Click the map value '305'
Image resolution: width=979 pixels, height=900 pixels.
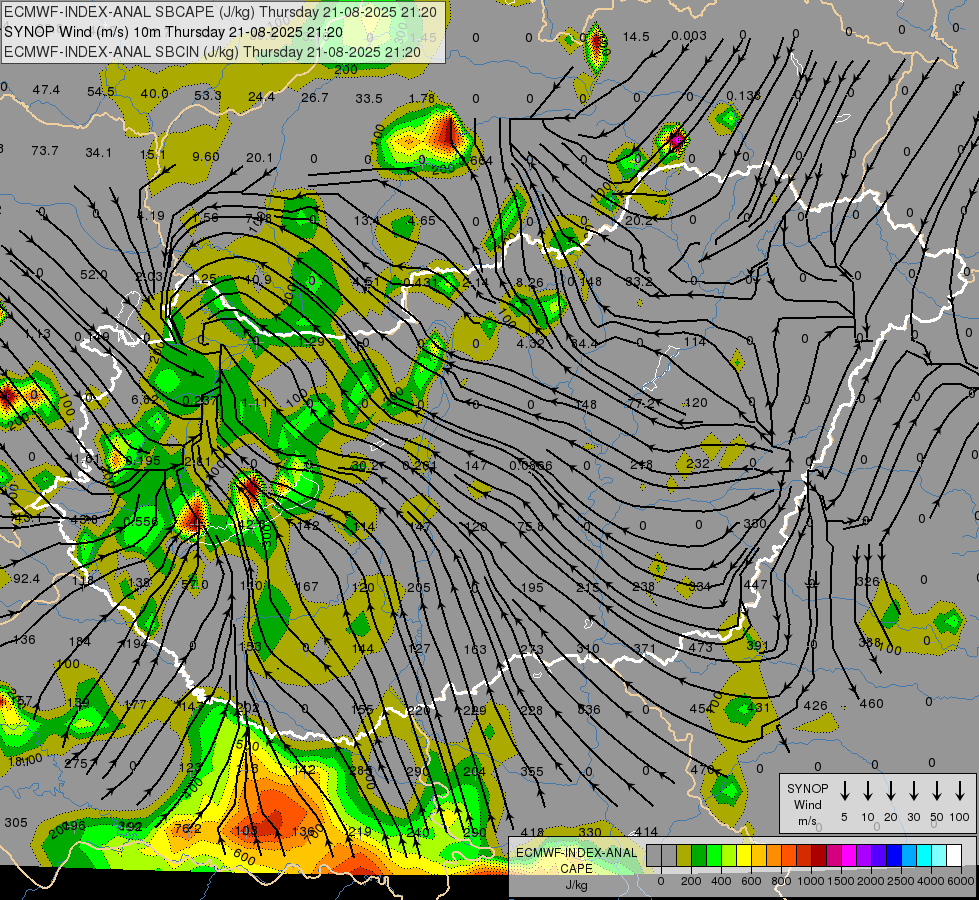[16, 823]
